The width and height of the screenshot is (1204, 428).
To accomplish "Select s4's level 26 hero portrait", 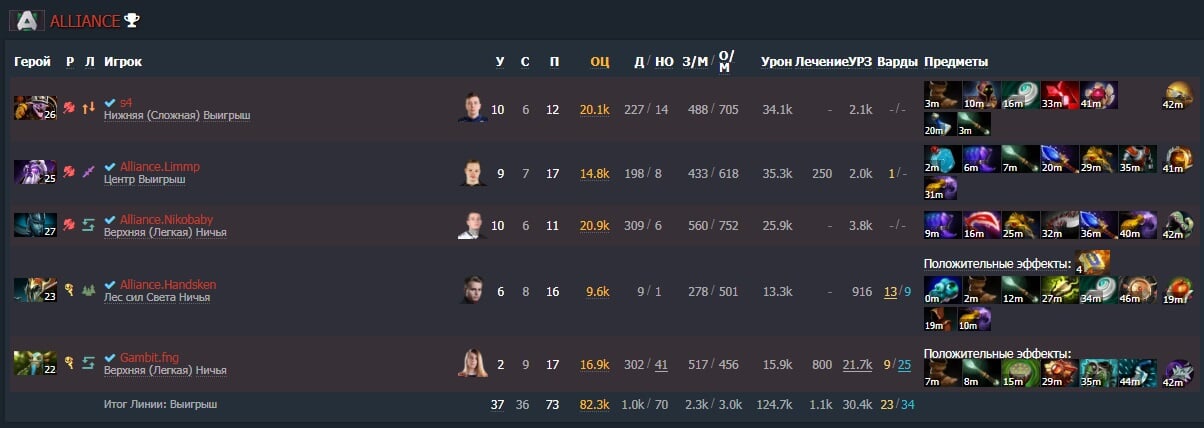I will [36, 107].
